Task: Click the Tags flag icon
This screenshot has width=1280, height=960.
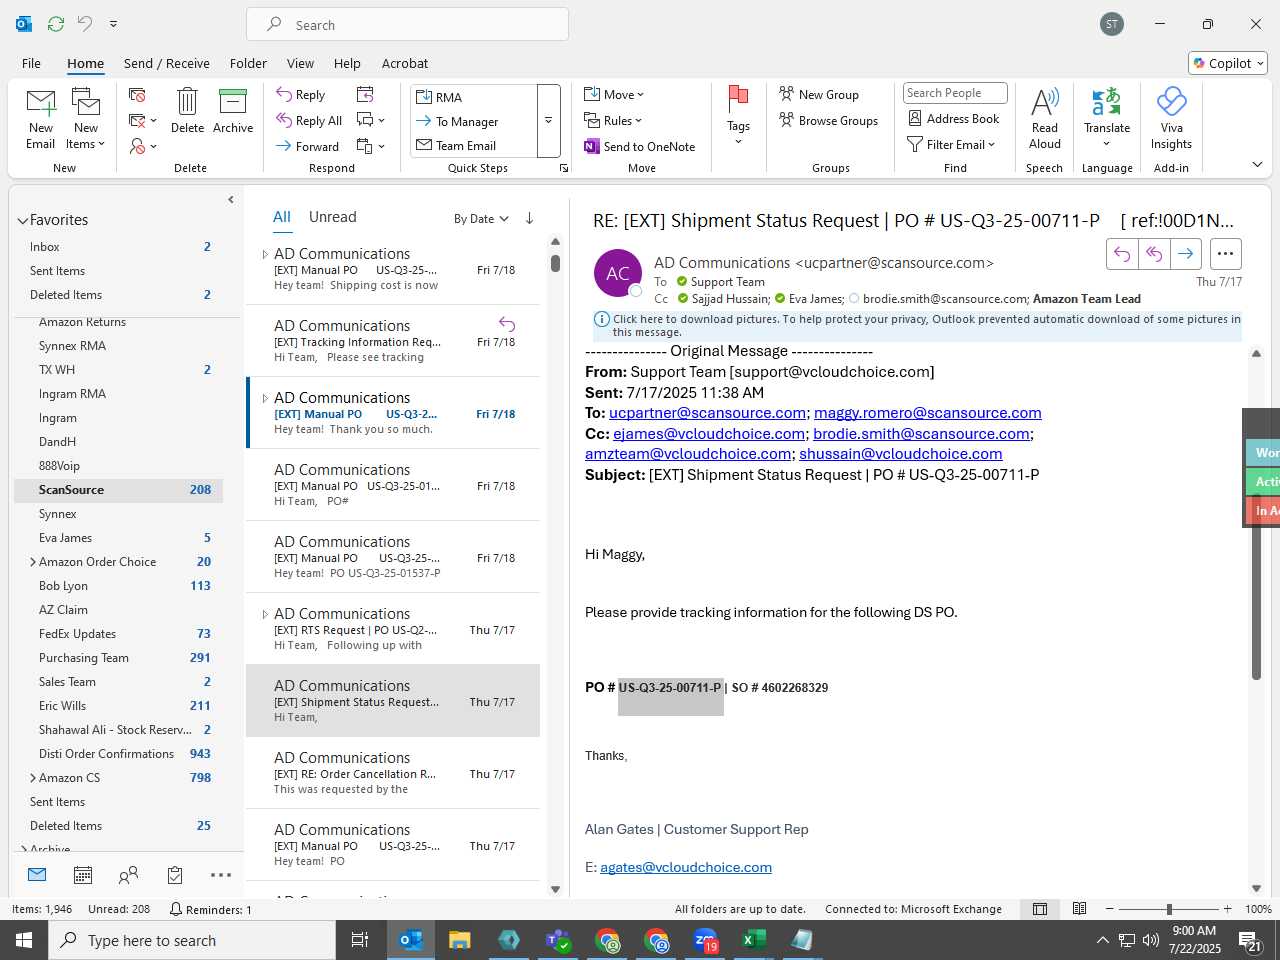Action: pos(738,99)
